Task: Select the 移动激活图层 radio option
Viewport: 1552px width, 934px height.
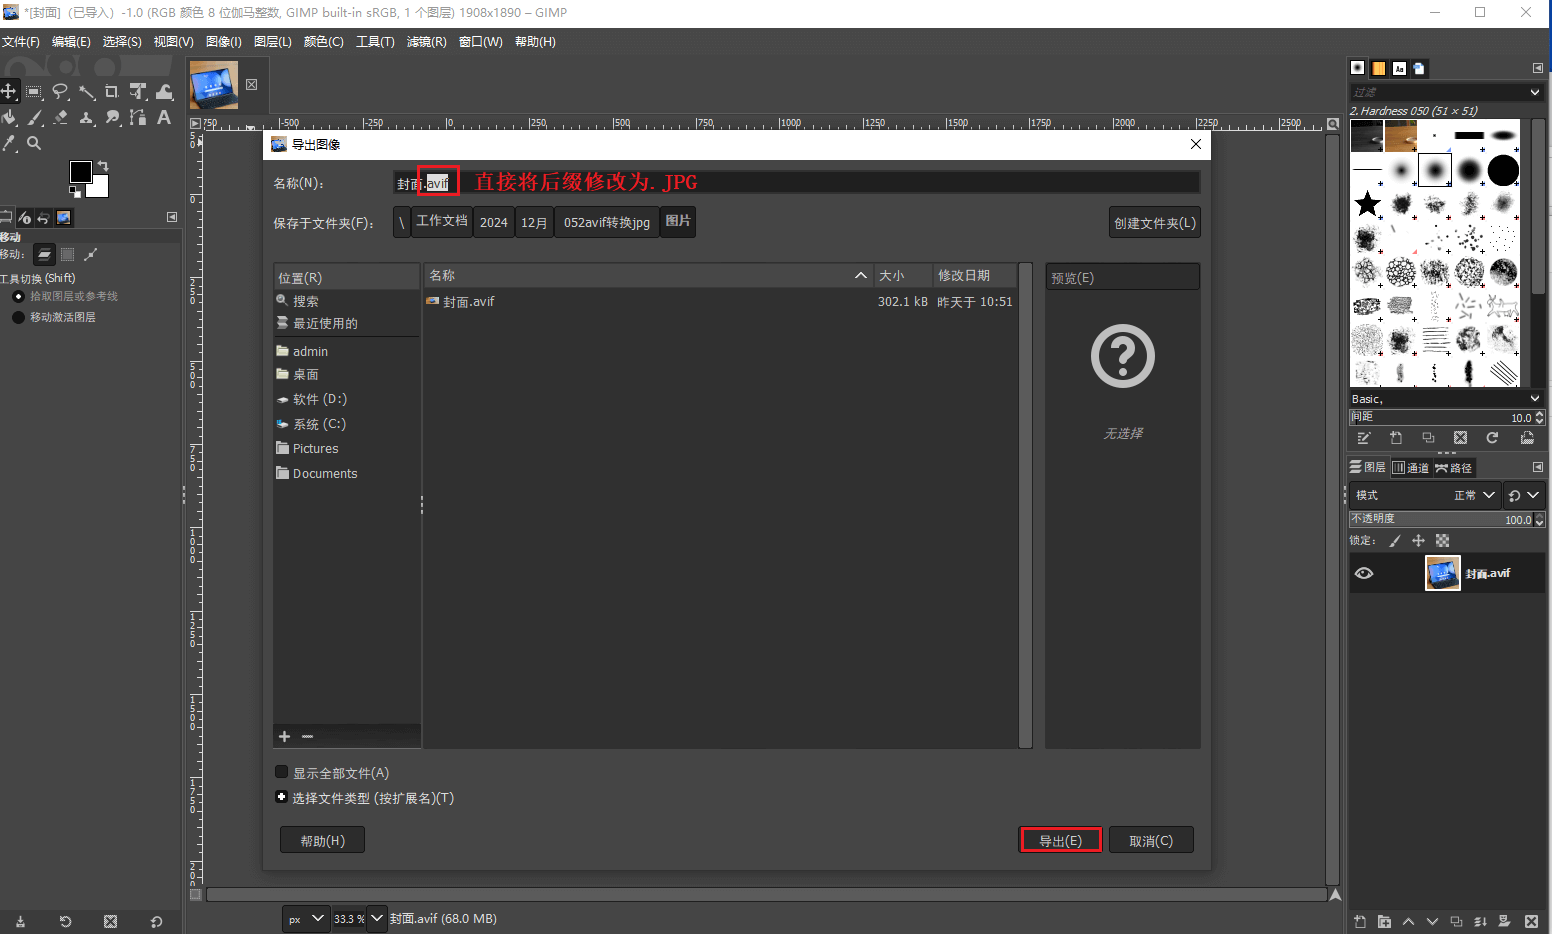Action: (x=18, y=317)
